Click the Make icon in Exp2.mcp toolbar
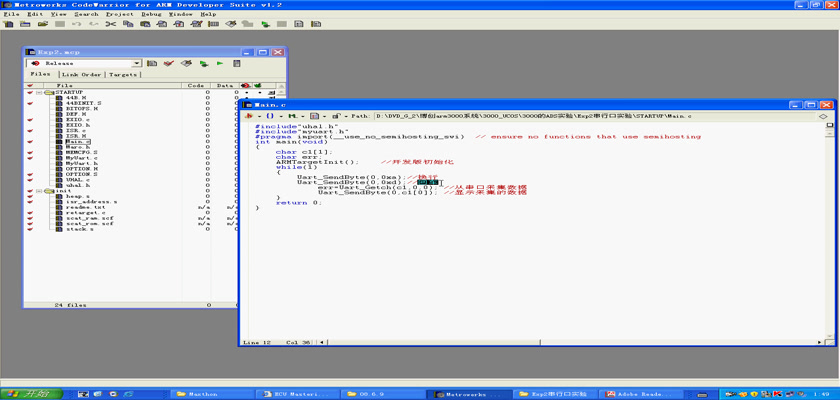The height and width of the screenshot is (400, 840). pyautogui.click(x=186, y=63)
